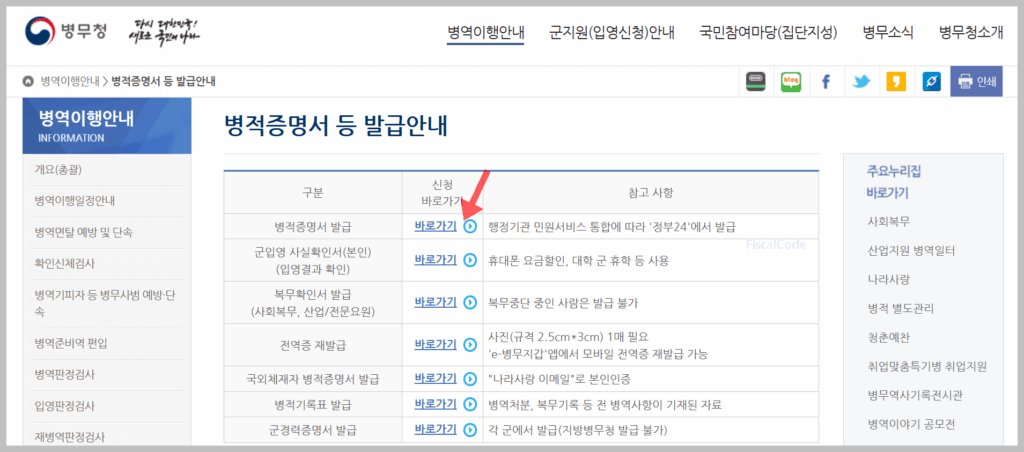Image resolution: width=1024 pixels, height=452 pixels.
Task: Open 바로가기 link for 전역증 재발급
Action: tap(436, 344)
